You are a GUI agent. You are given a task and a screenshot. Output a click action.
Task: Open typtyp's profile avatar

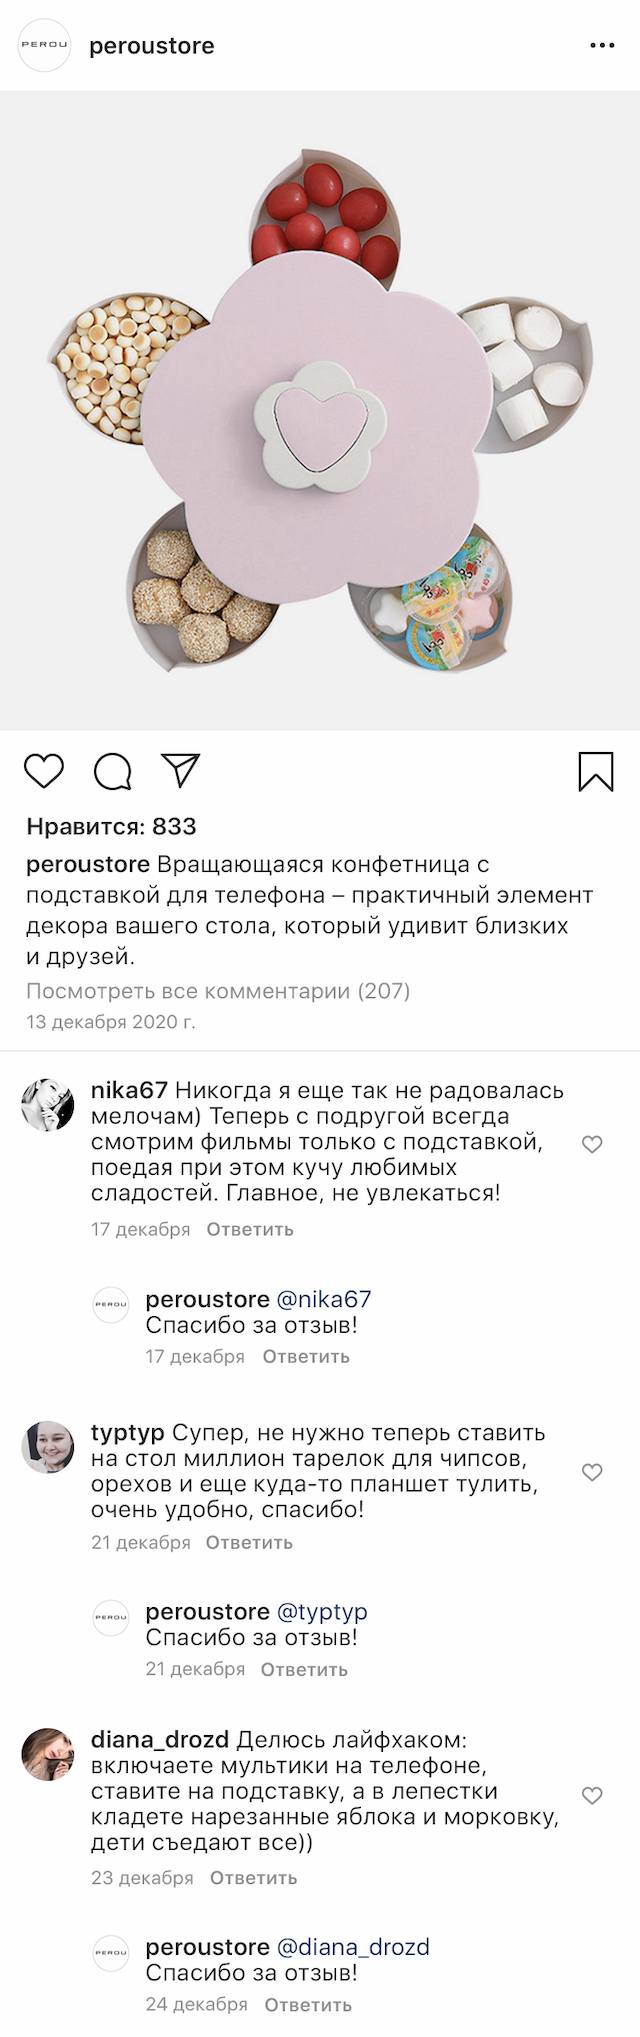(48, 1447)
